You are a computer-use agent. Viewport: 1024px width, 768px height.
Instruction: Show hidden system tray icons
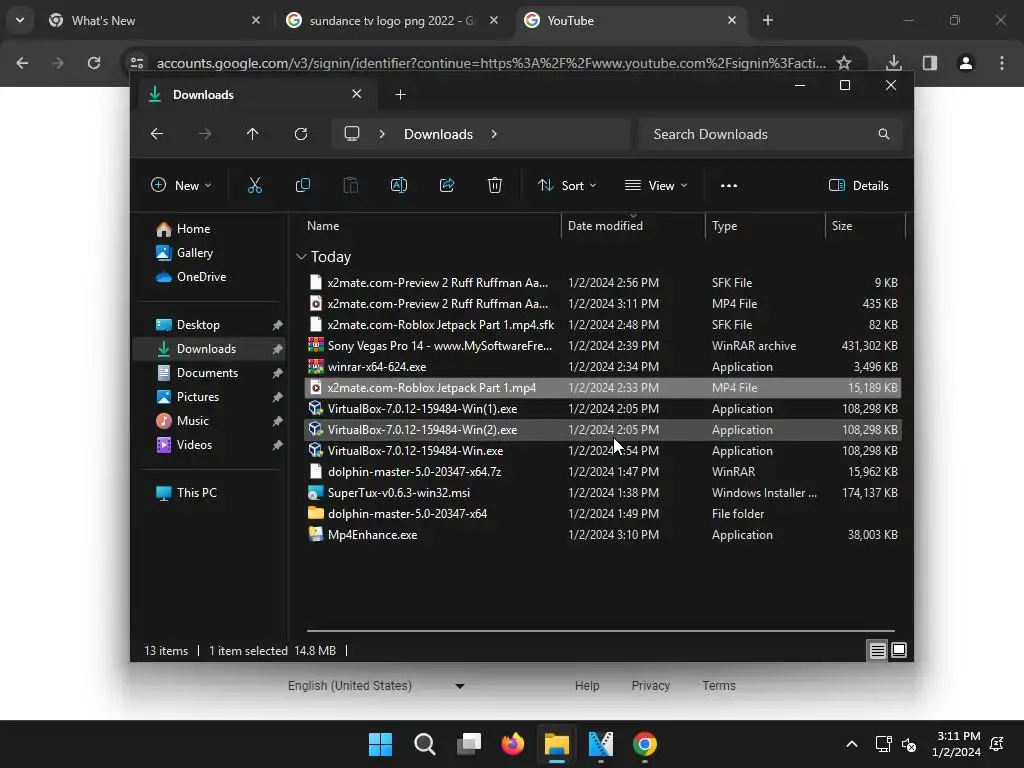click(x=852, y=744)
